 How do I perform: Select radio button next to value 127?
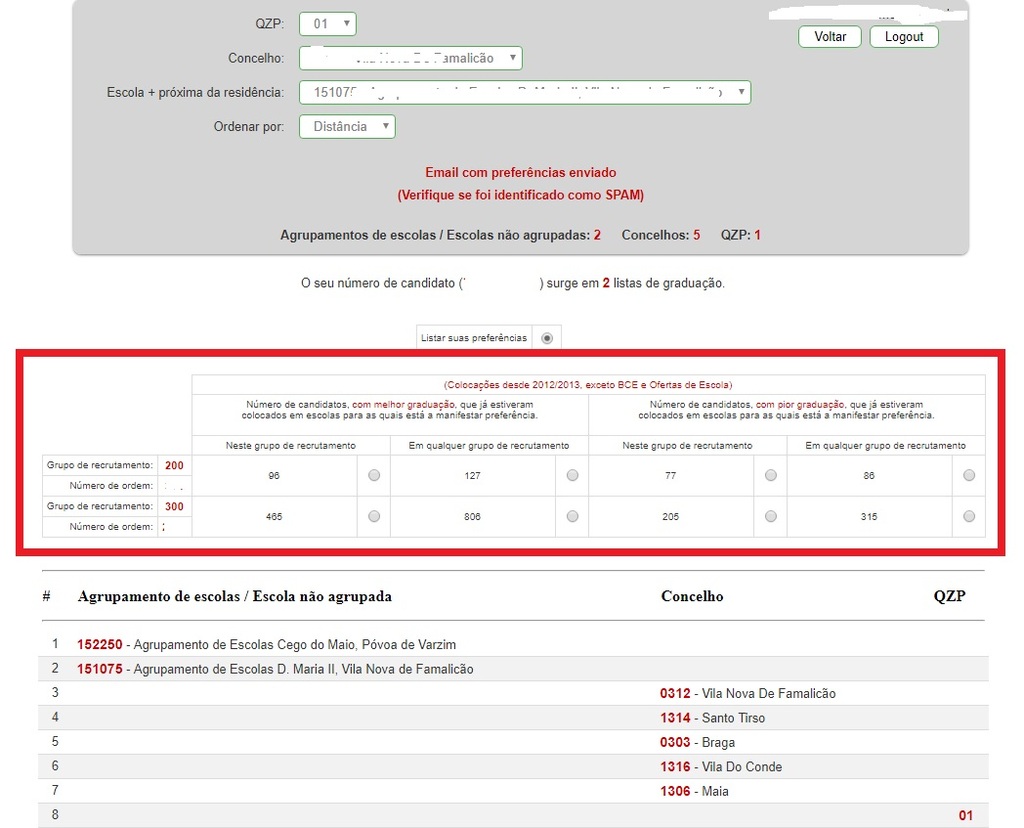click(x=572, y=476)
